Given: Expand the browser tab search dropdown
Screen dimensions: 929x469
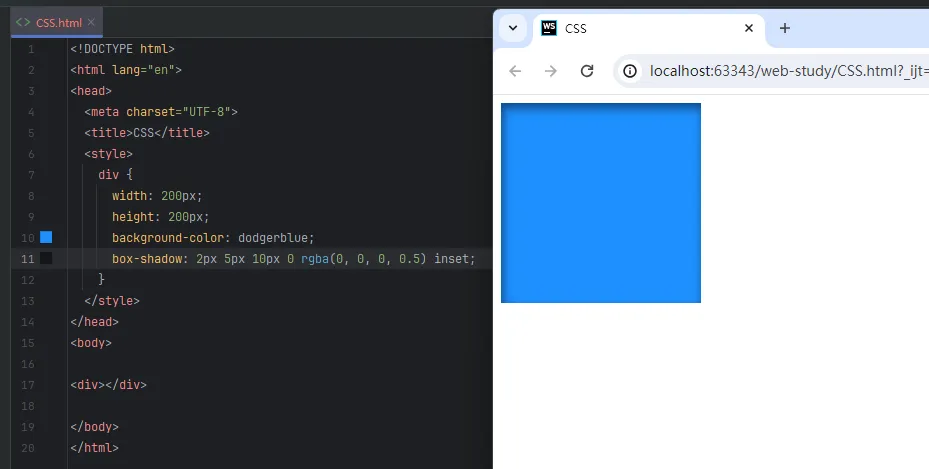Looking at the screenshot, I should point(513,28).
